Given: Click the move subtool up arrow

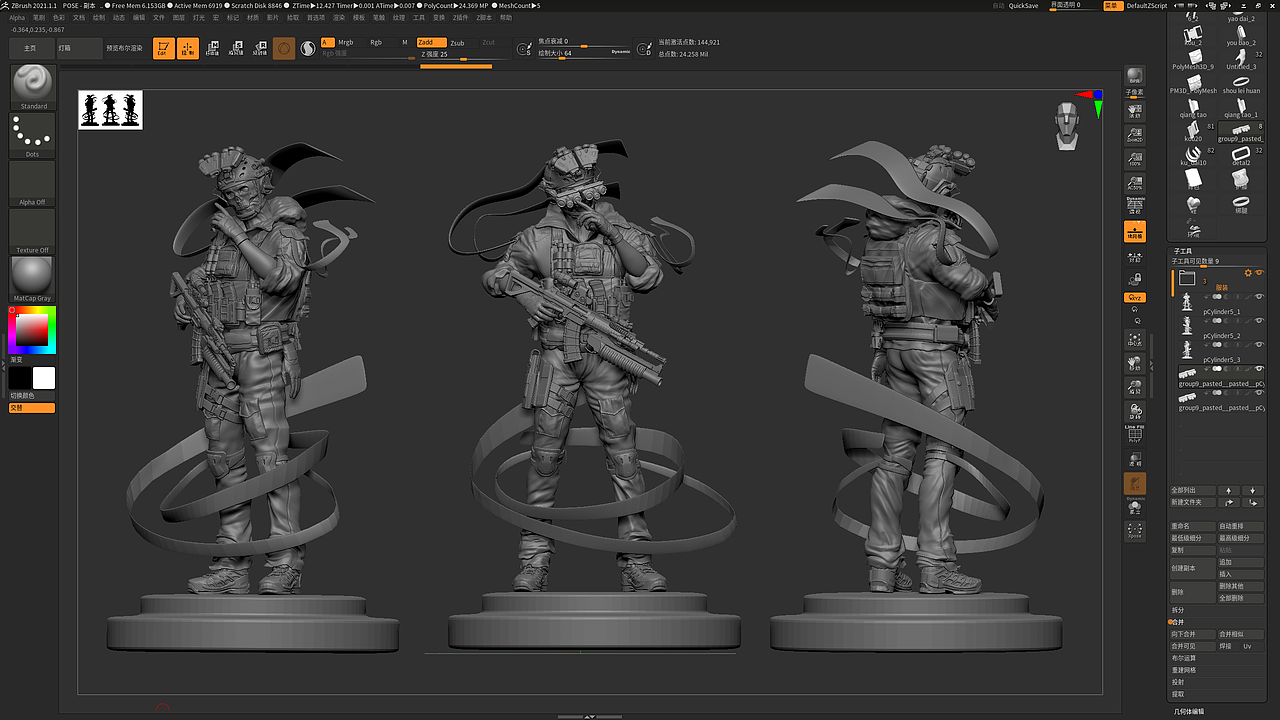Looking at the screenshot, I should (x=1229, y=491).
